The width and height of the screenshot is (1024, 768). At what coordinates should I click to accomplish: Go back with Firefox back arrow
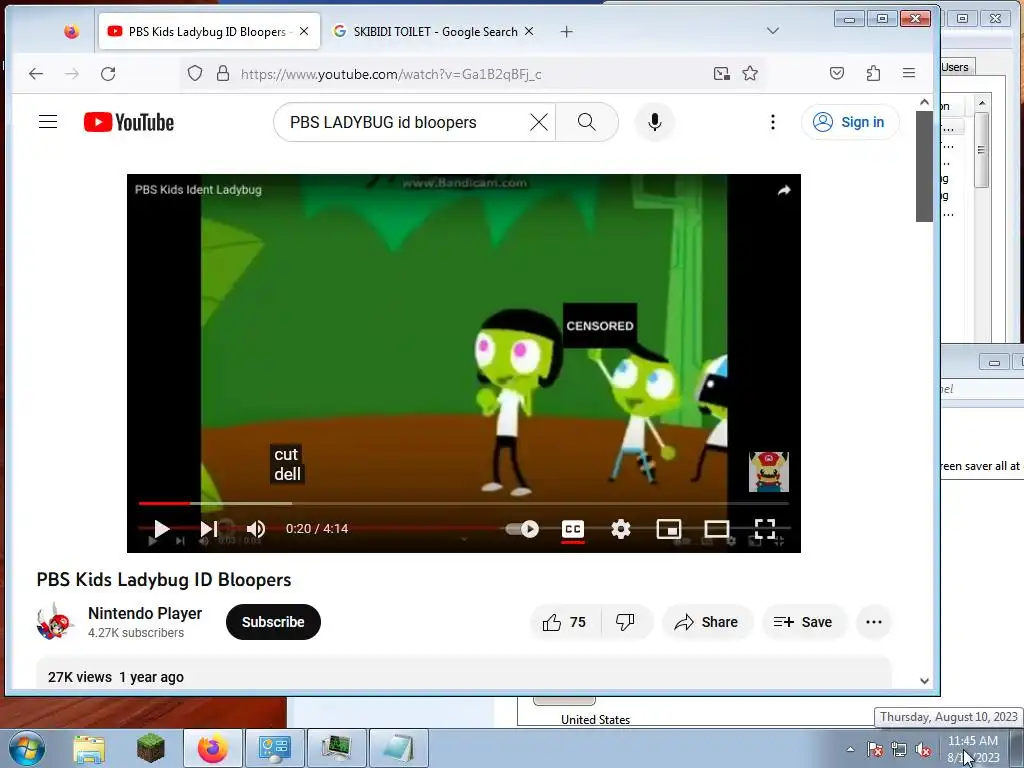point(36,74)
